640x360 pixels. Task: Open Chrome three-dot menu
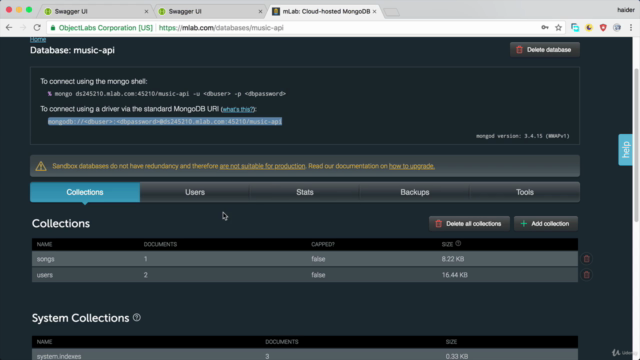631,28
